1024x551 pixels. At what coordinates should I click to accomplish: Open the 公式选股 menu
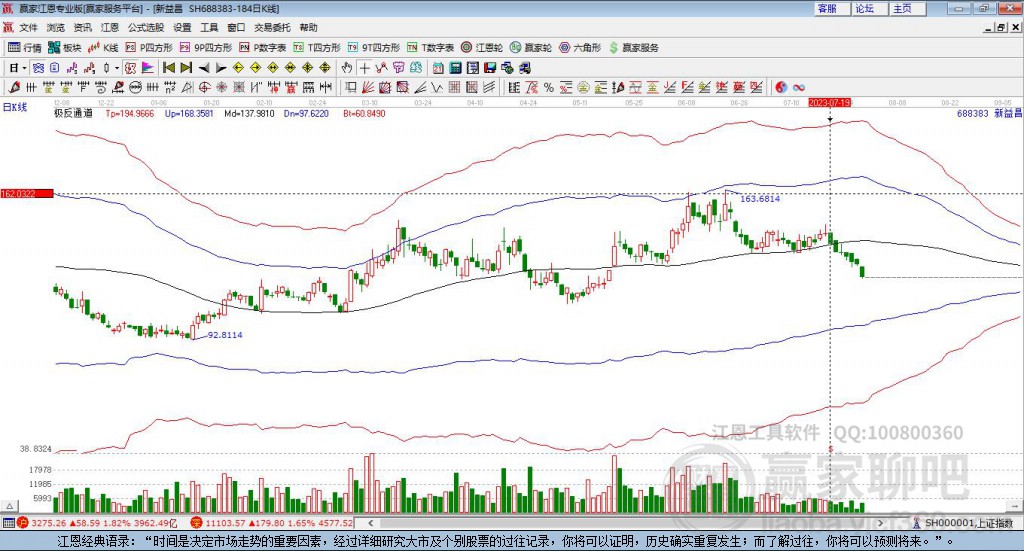click(146, 27)
